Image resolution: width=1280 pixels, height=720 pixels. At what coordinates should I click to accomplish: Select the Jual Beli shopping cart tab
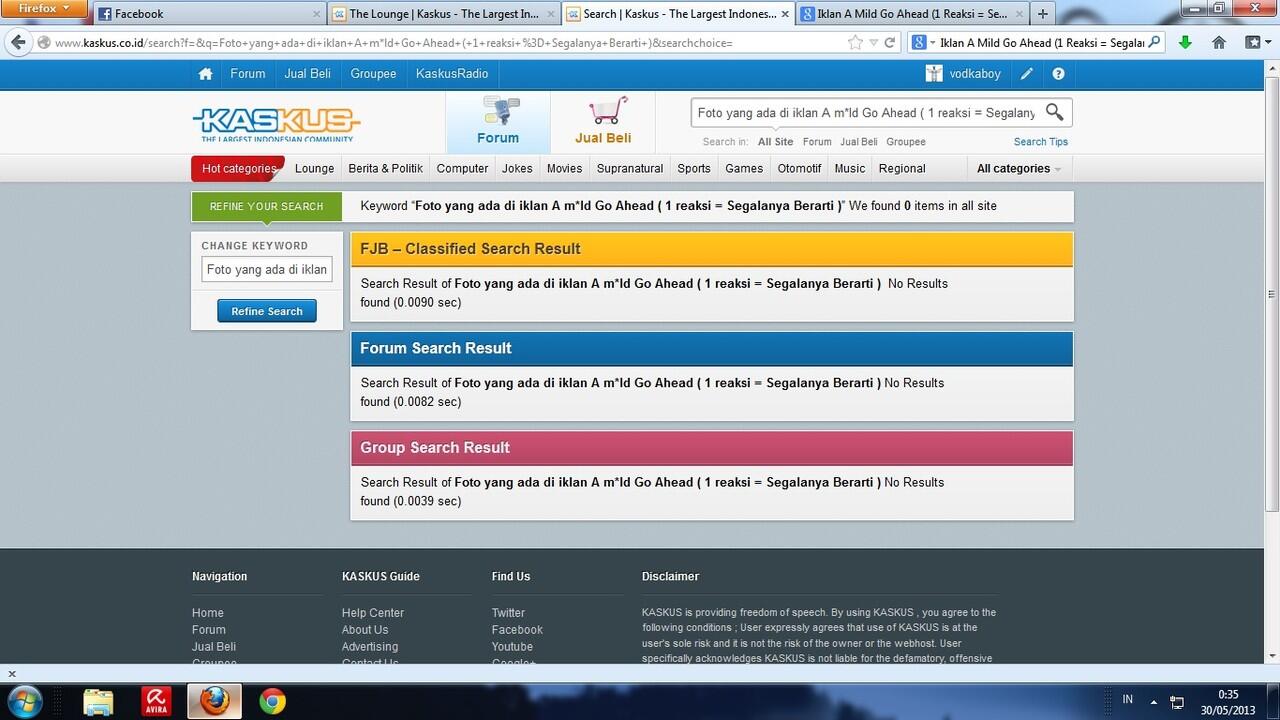tap(603, 122)
